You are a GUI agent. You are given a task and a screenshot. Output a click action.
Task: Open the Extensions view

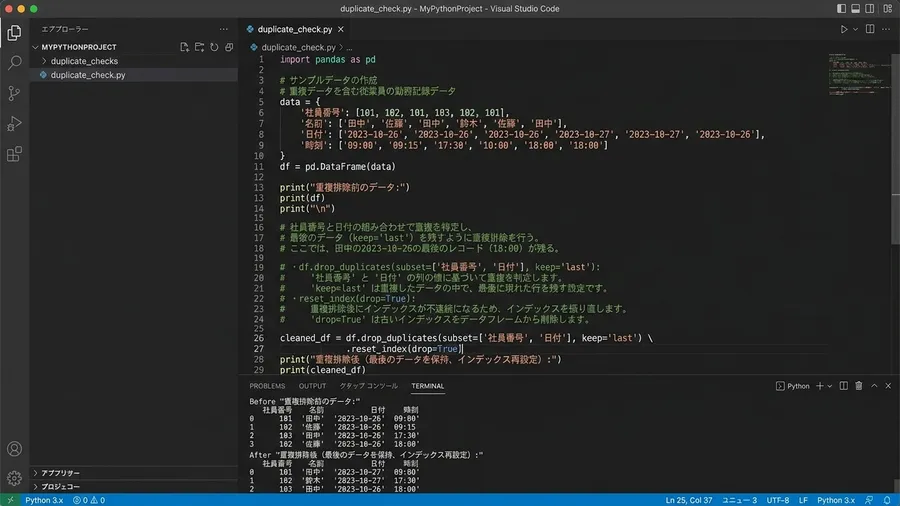click(14, 154)
